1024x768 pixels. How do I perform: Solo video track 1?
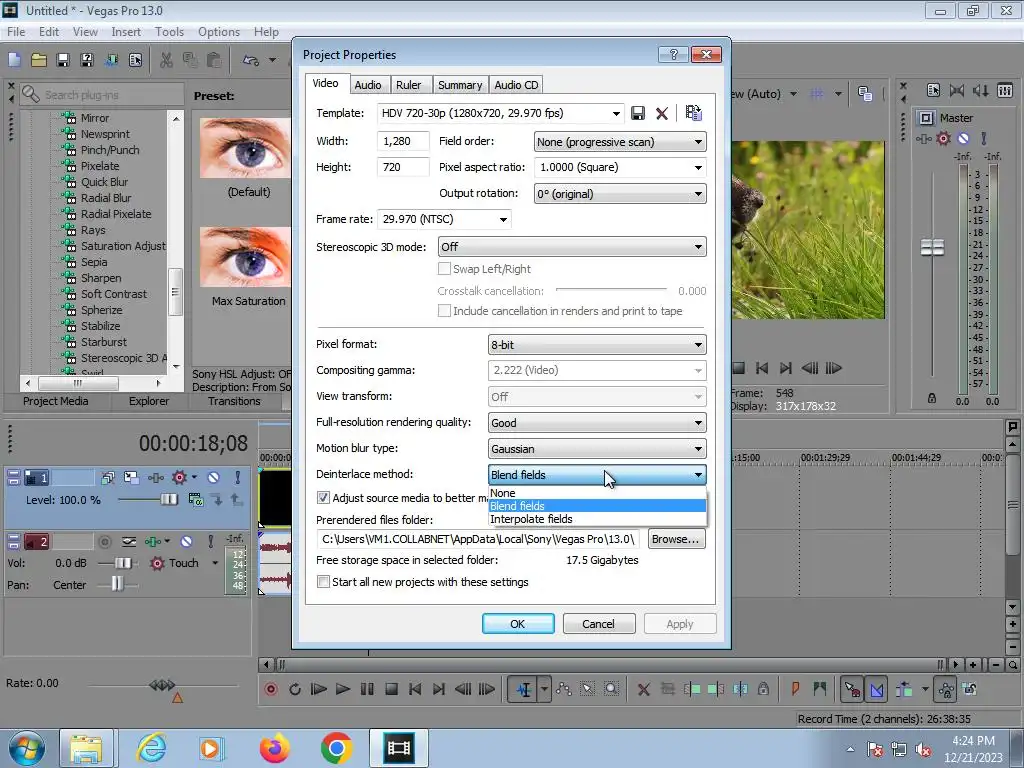237,477
